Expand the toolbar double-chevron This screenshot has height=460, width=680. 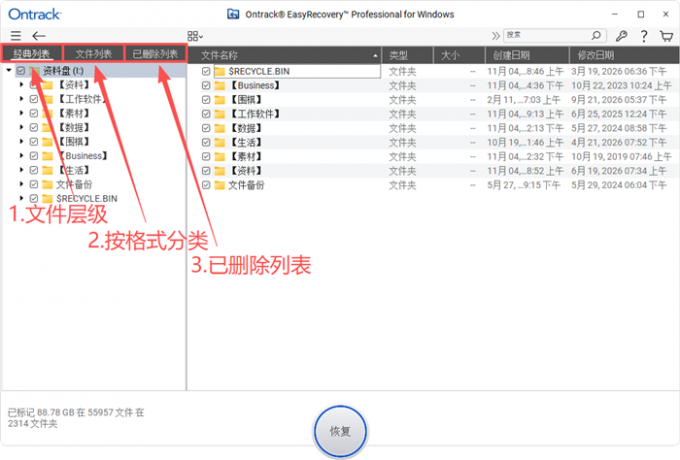point(495,36)
